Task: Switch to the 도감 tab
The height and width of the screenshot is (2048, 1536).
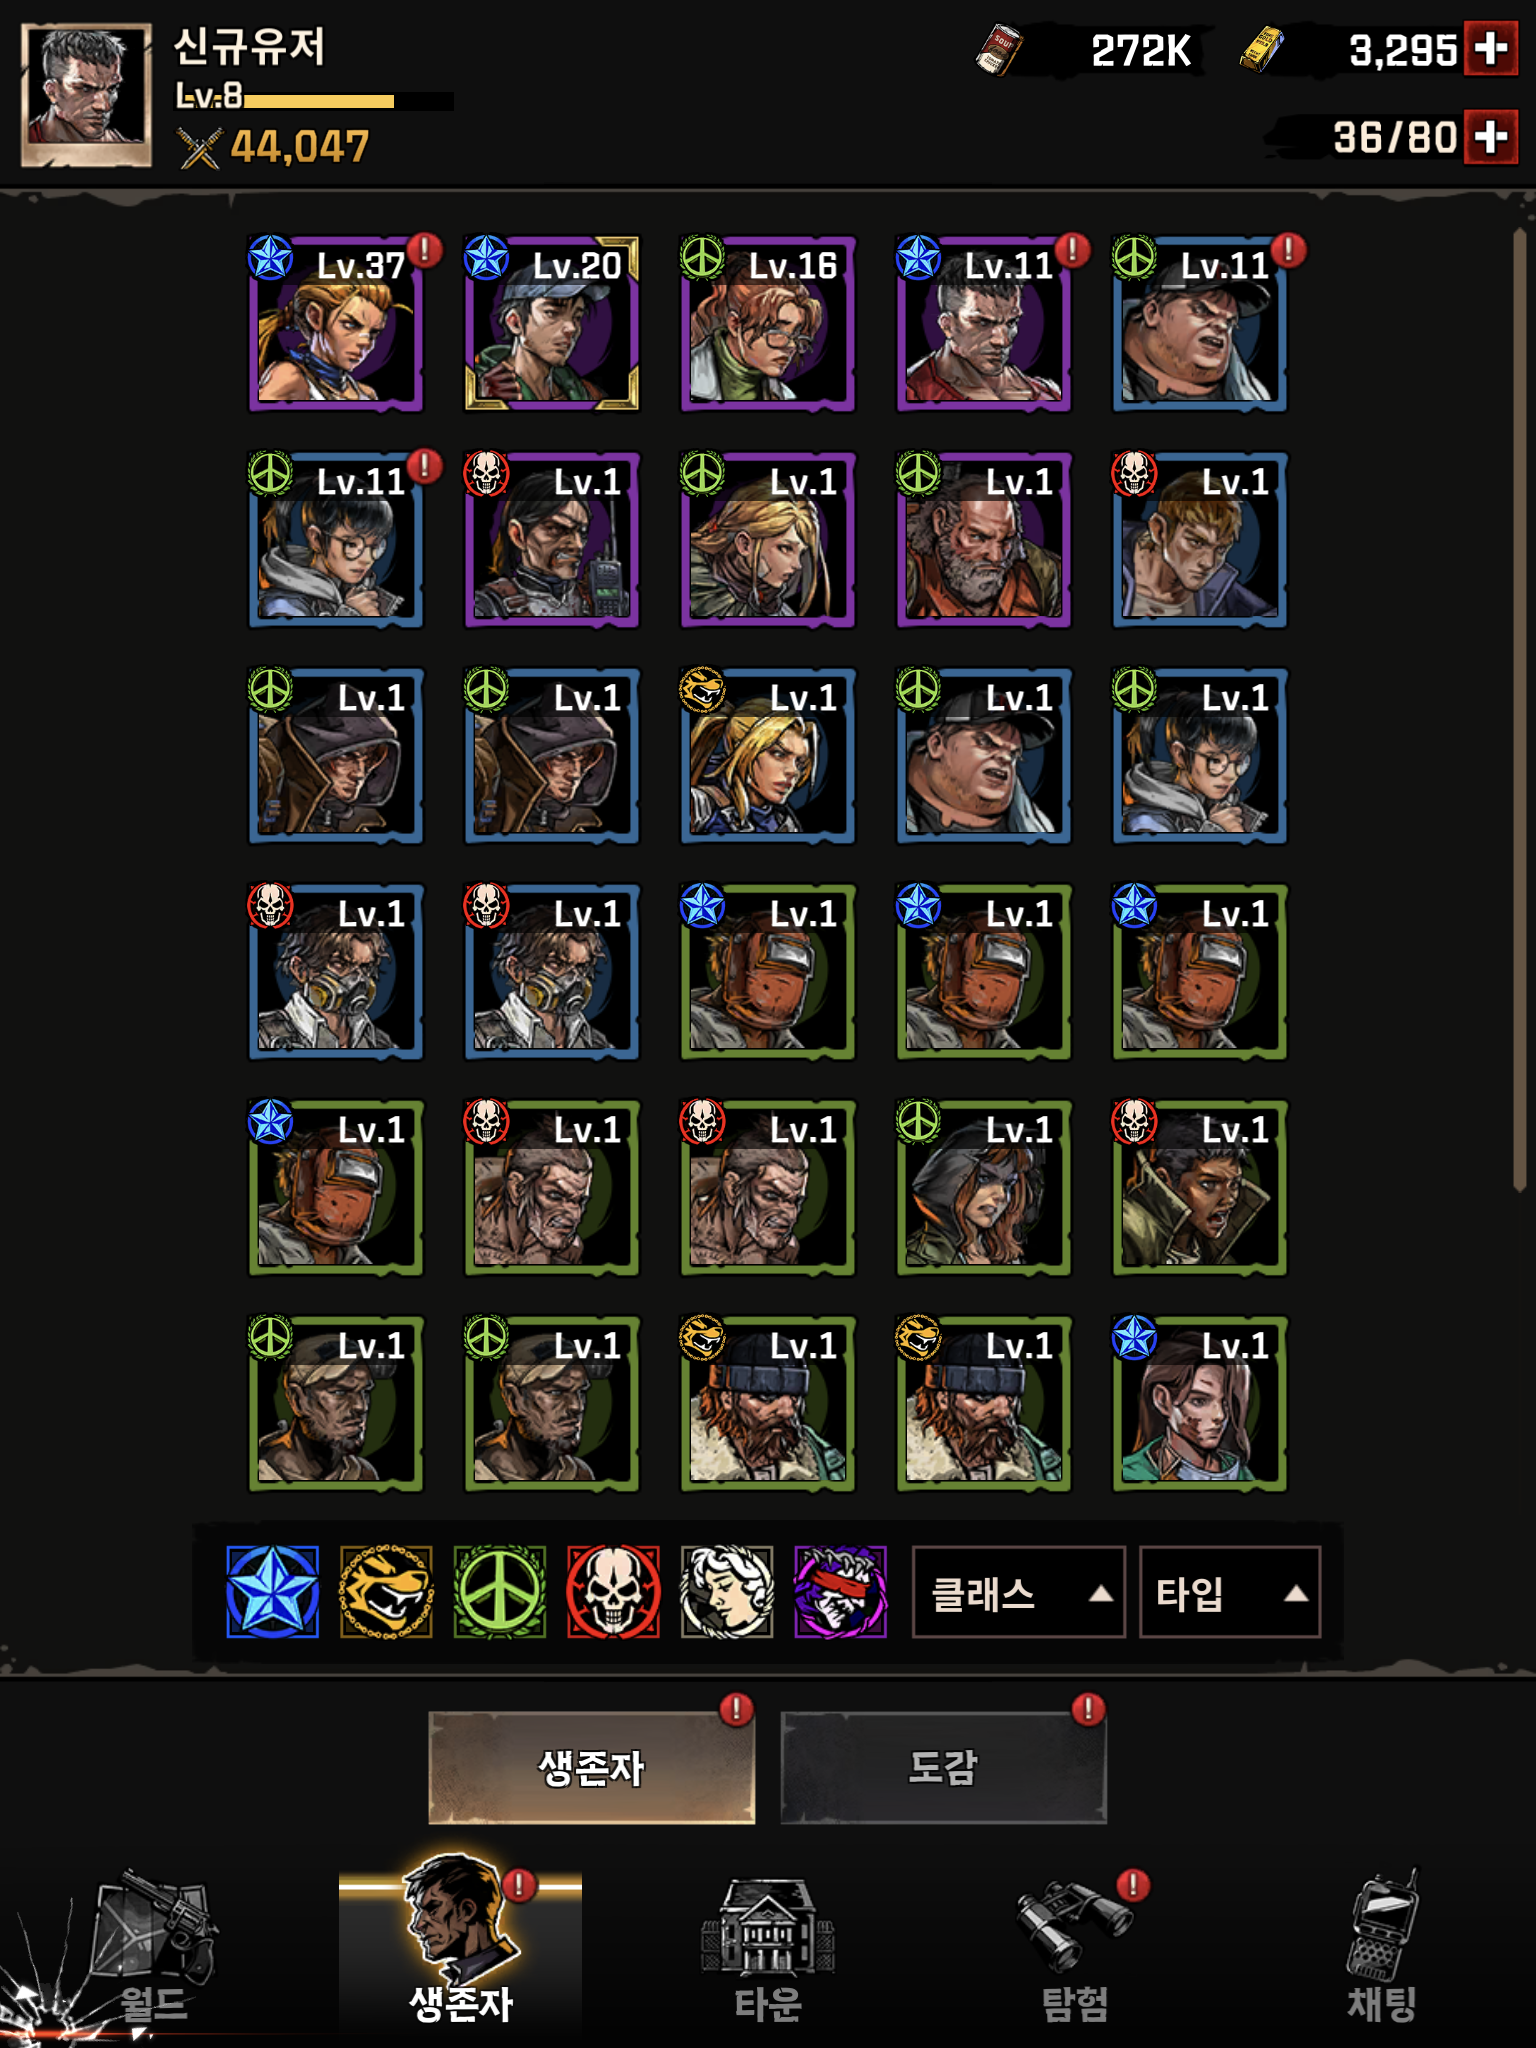Action: pyautogui.click(x=943, y=1768)
